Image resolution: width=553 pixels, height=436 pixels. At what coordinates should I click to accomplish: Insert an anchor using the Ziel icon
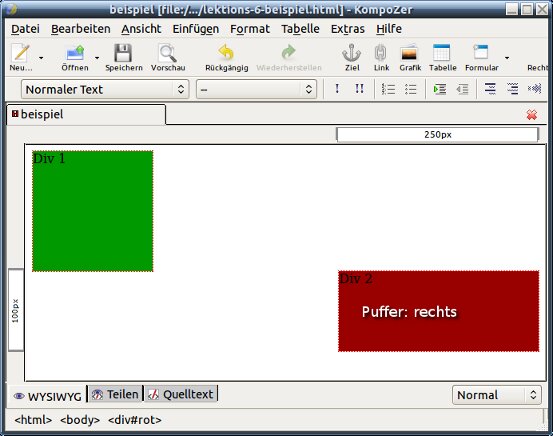tap(352, 53)
